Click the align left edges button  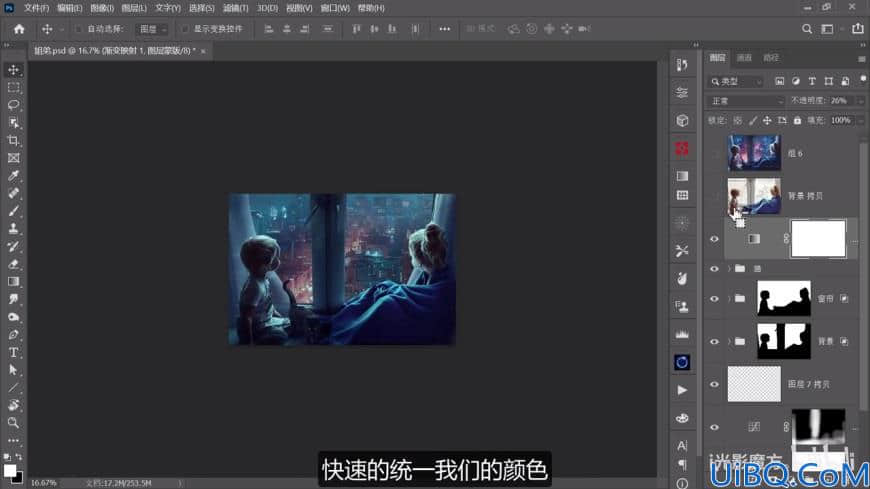click(x=269, y=29)
